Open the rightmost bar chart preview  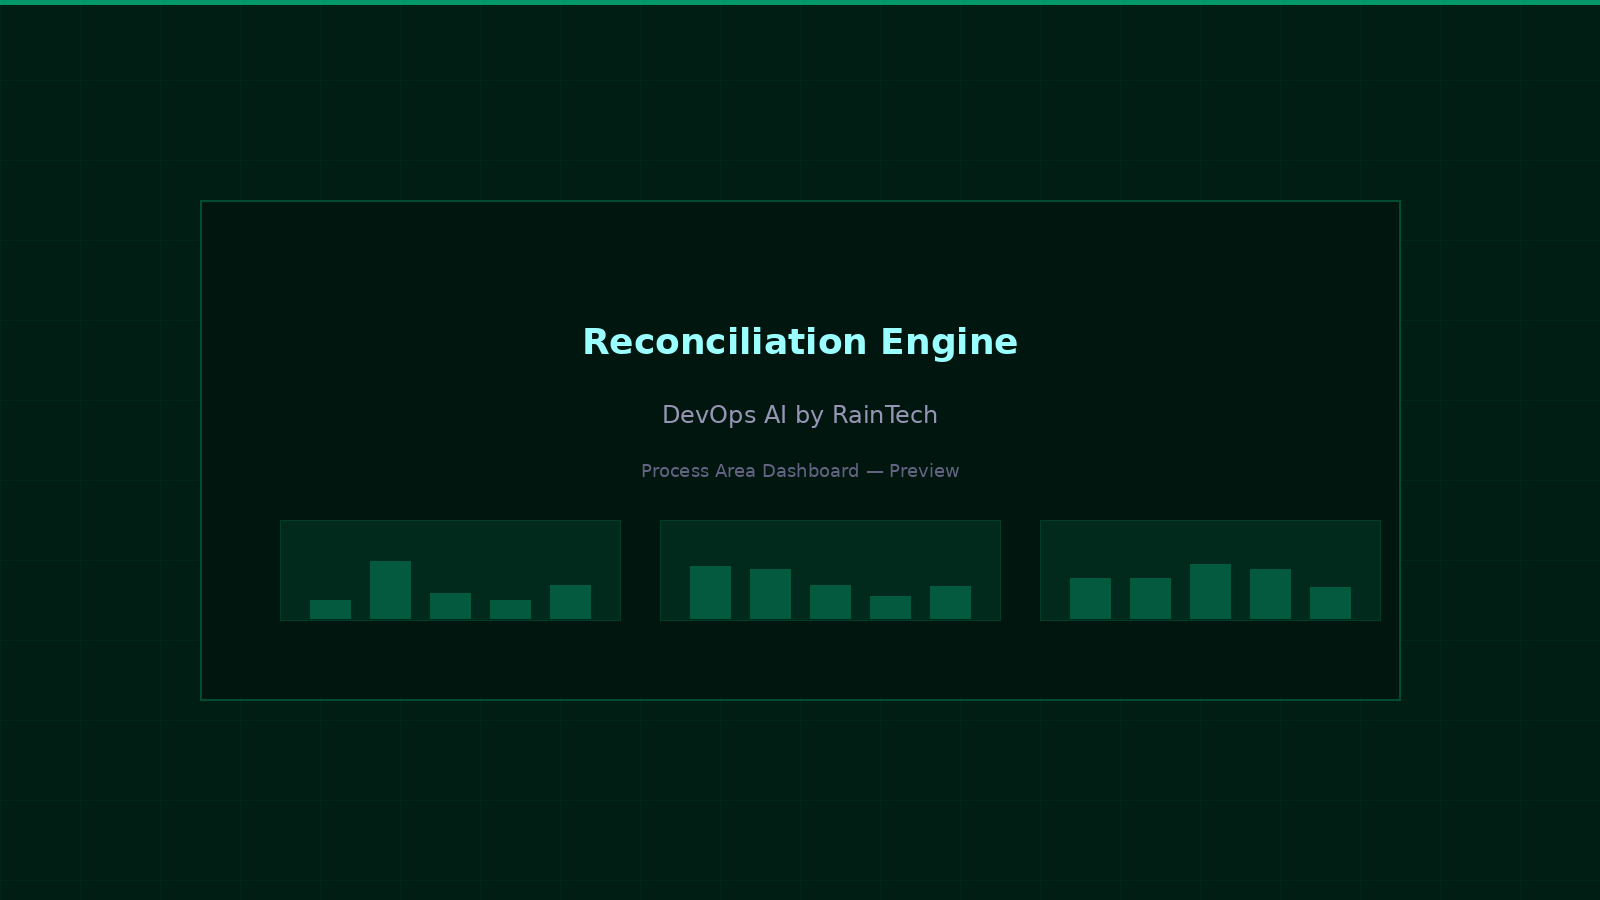pyautogui.click(x=1210, y=570)
